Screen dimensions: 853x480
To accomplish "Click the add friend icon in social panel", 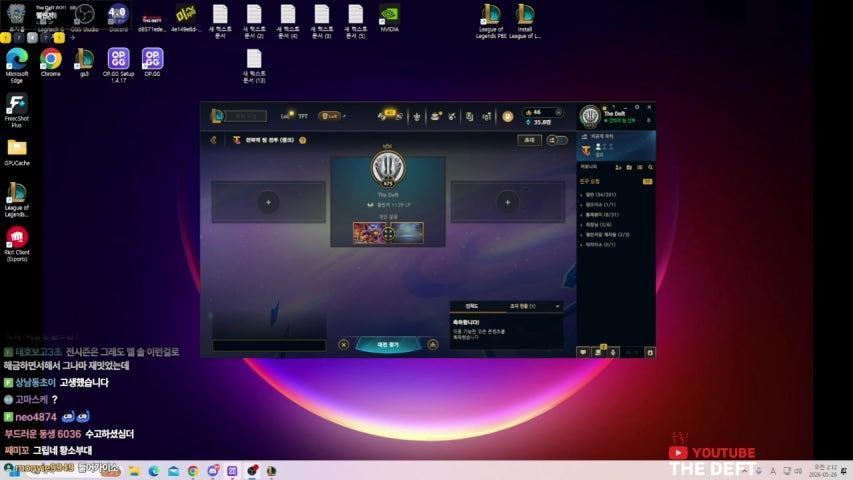I will point(619,167).
